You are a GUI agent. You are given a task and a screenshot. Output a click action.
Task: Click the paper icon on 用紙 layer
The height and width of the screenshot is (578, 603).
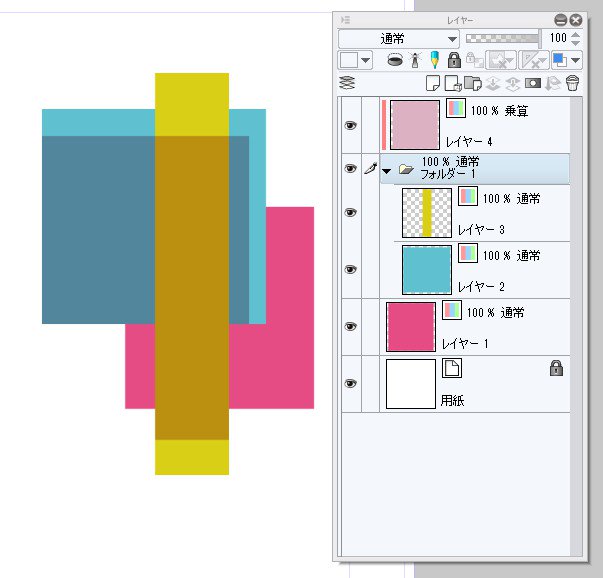tap(452, 368)
